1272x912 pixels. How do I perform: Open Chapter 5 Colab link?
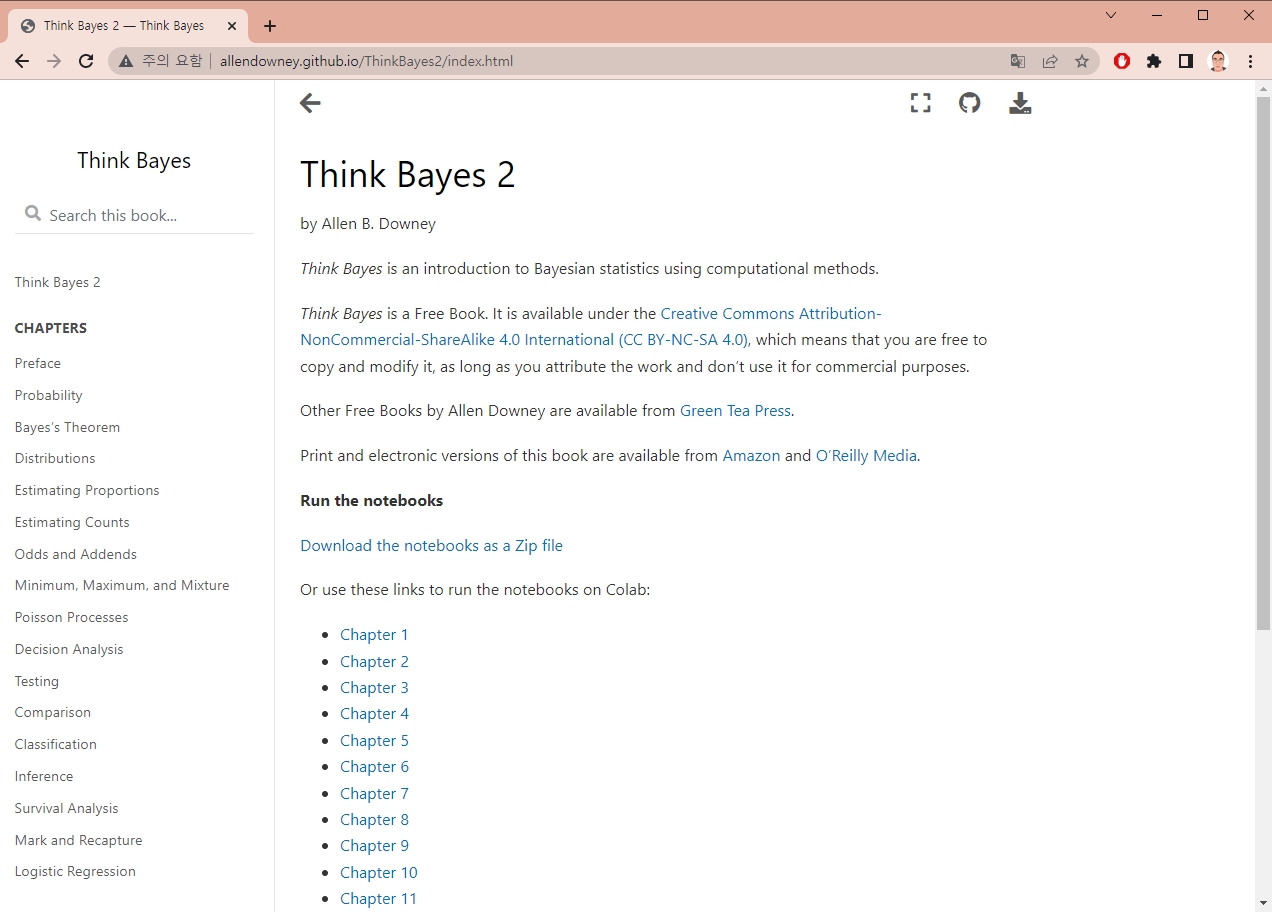pyautogui.click(x=374, y=741)
